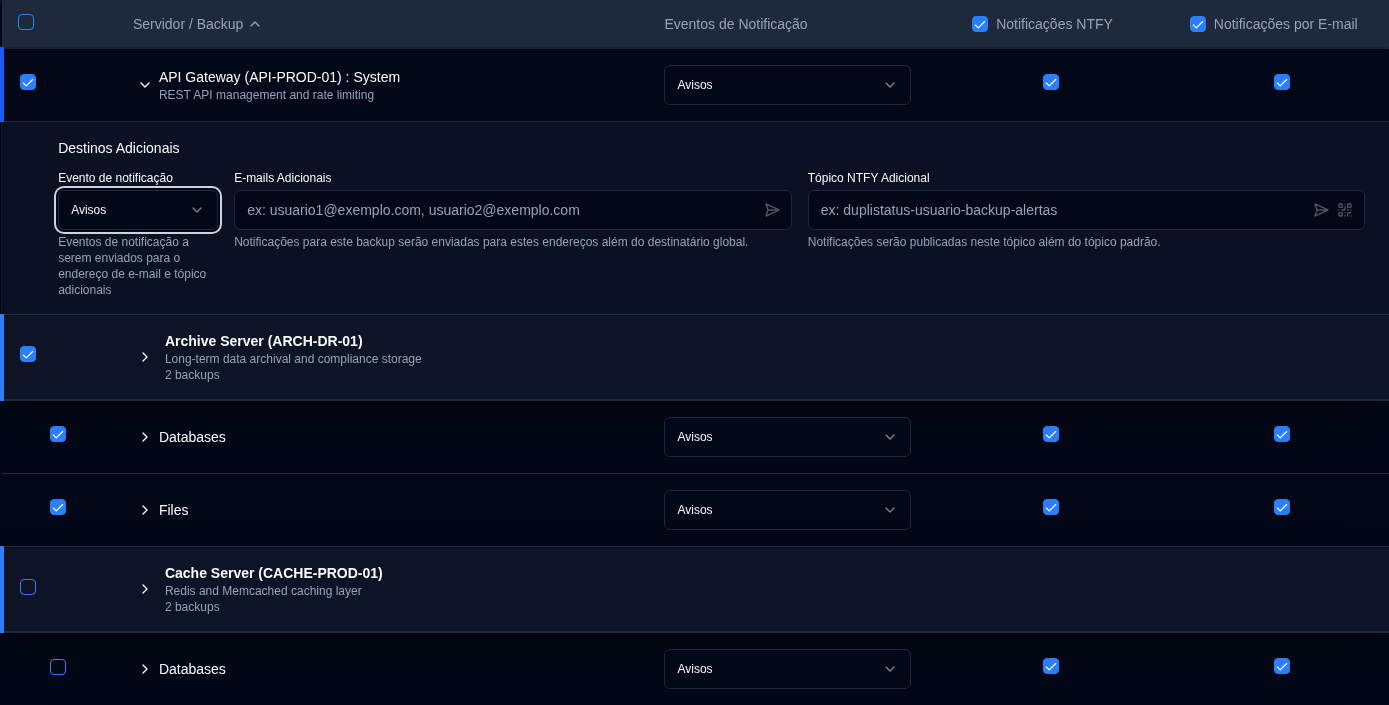The image size is (1389, 705).
Task: Toggle the Notificações por E-mail header checkbox
Action: click(x=1198, y=24)
